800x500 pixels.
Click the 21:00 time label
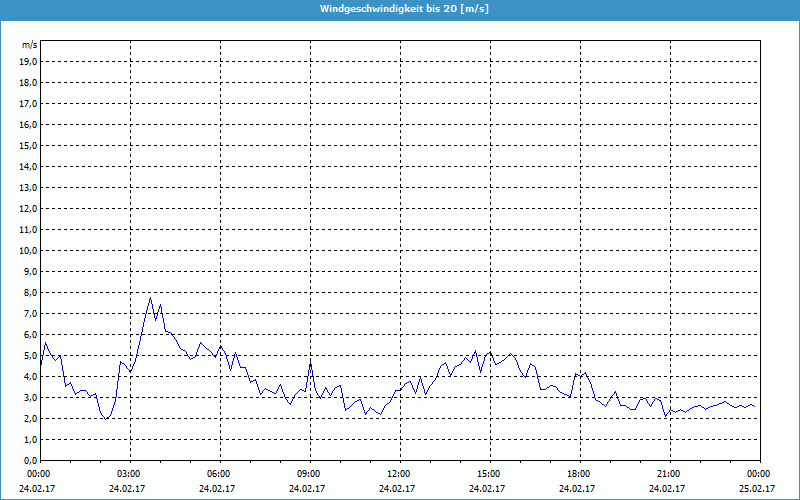pos(668,473)
